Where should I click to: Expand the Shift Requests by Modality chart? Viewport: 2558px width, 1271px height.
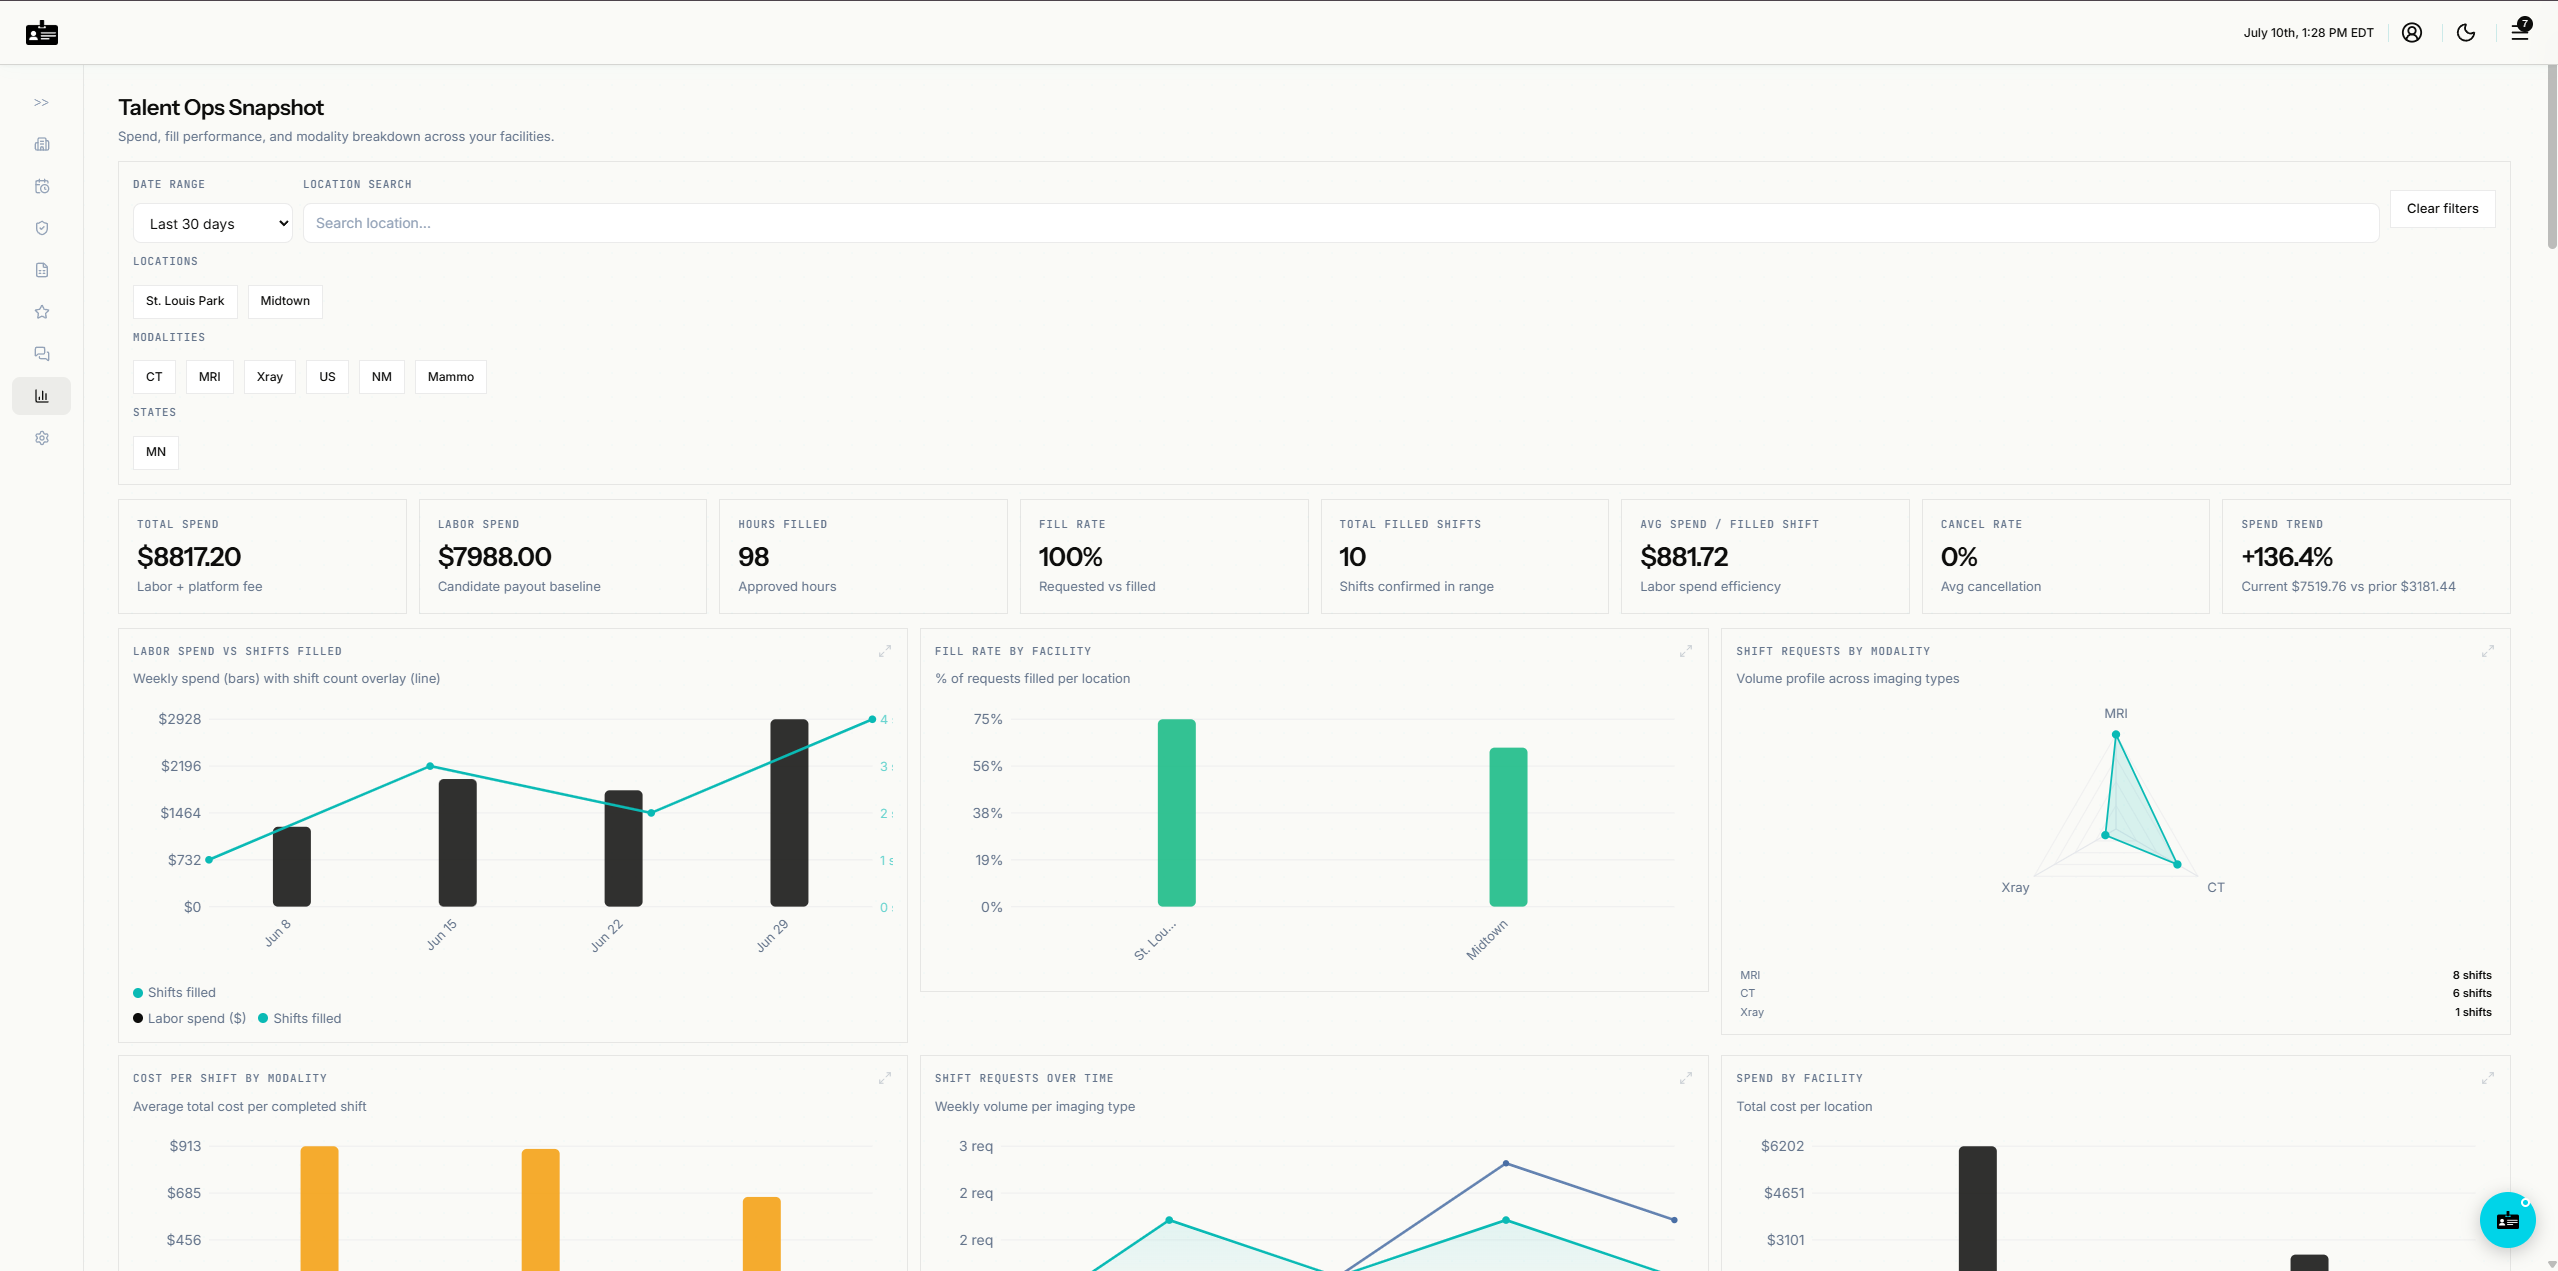tap(2488, 651)
